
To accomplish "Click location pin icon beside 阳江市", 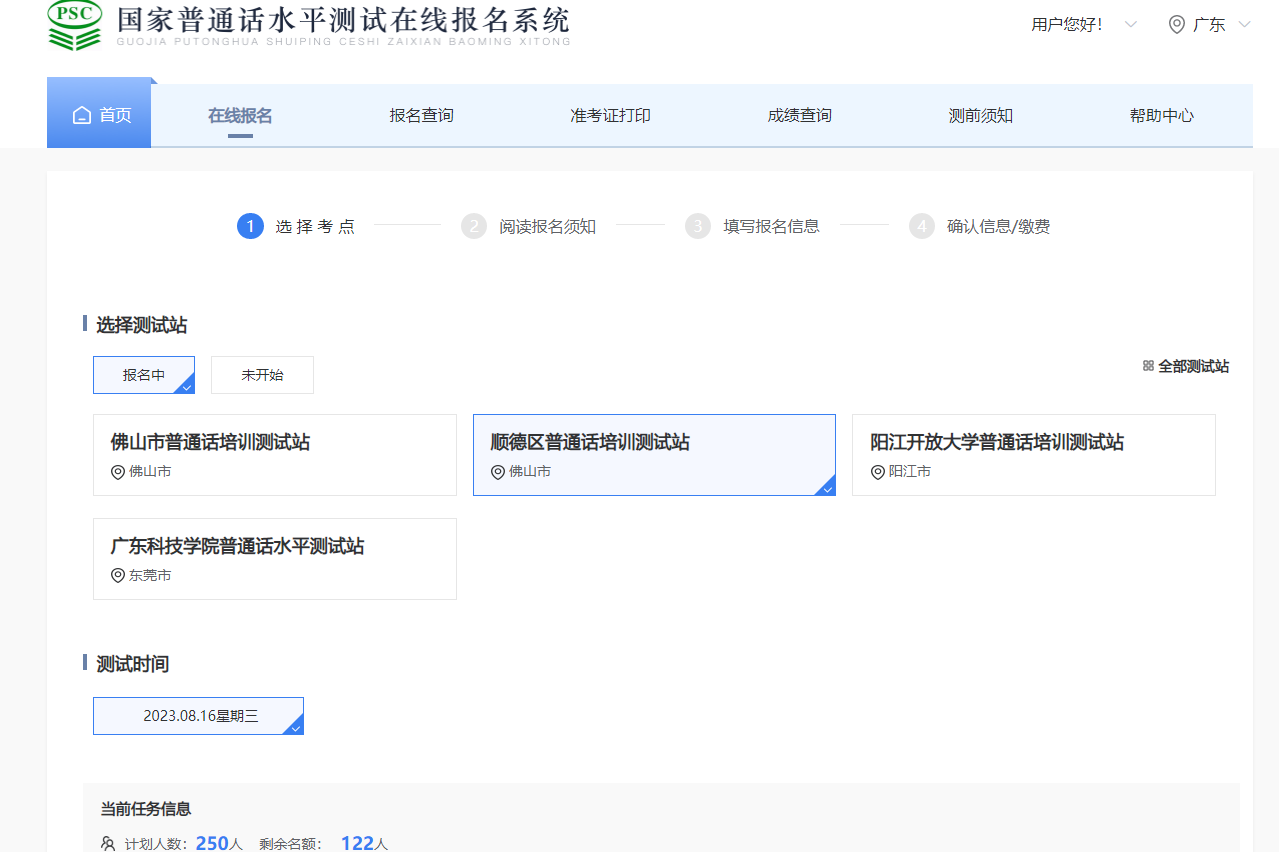I will click(x=878, y=472).
